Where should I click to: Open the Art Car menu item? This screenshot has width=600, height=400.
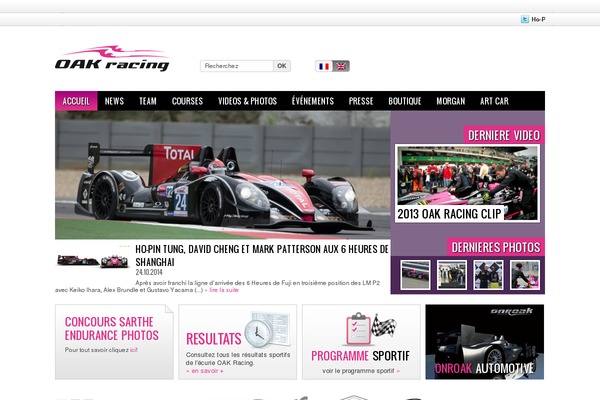pyautogui.click(x=494, y=101)
